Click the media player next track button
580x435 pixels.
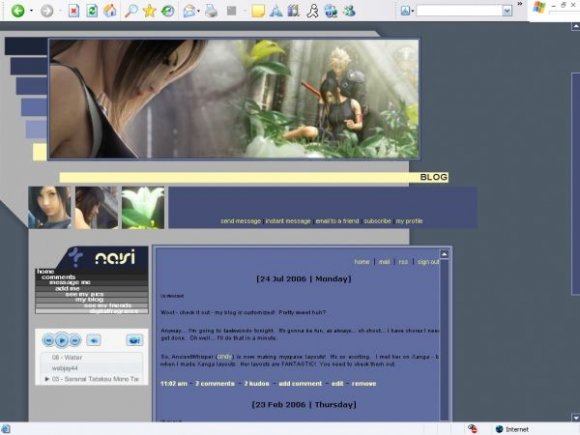[x=75, y=340]
